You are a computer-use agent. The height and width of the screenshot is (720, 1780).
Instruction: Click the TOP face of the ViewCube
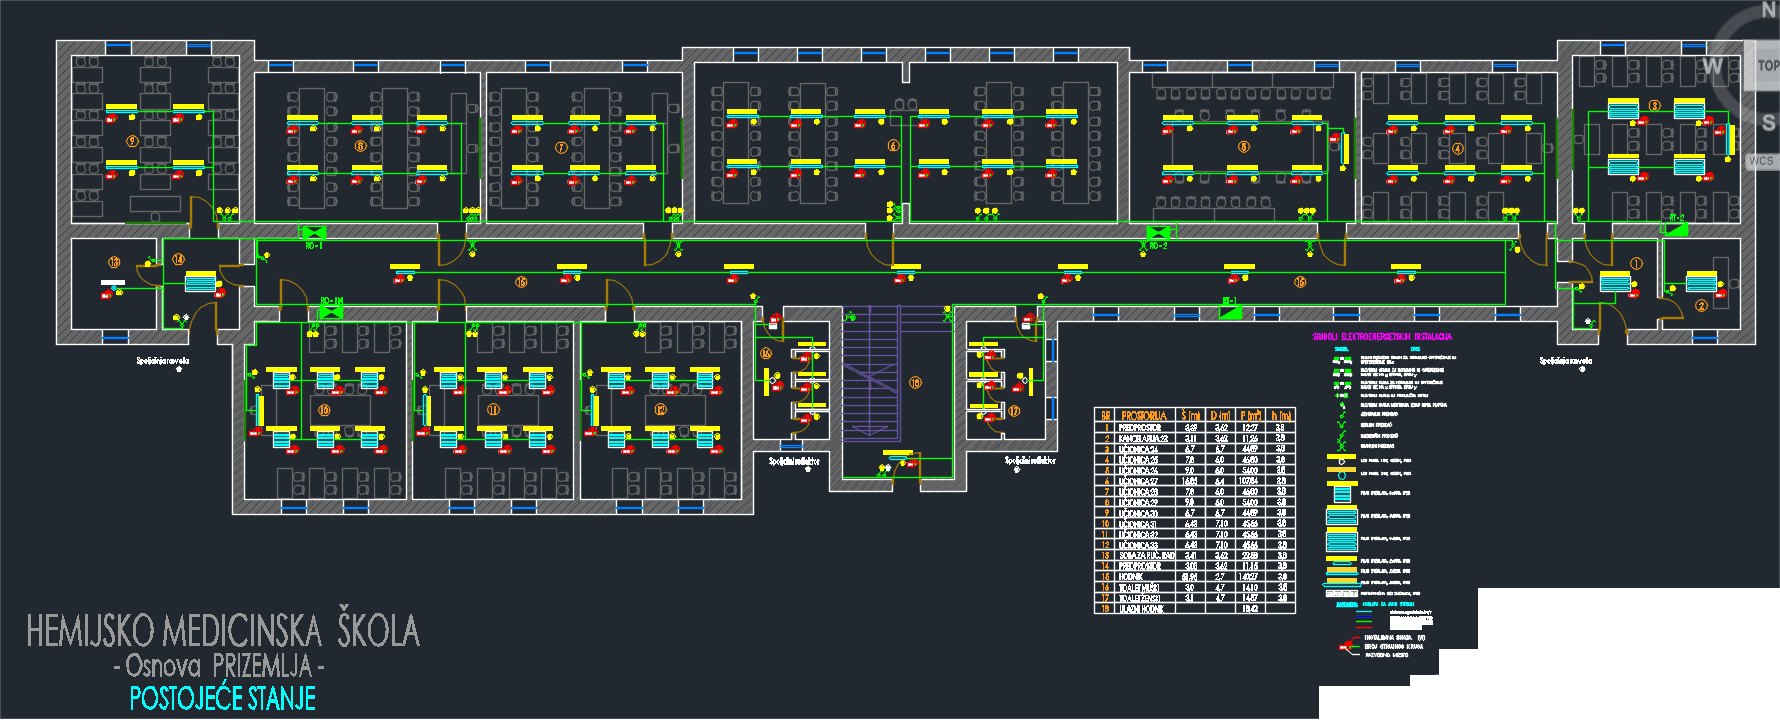1766,66
